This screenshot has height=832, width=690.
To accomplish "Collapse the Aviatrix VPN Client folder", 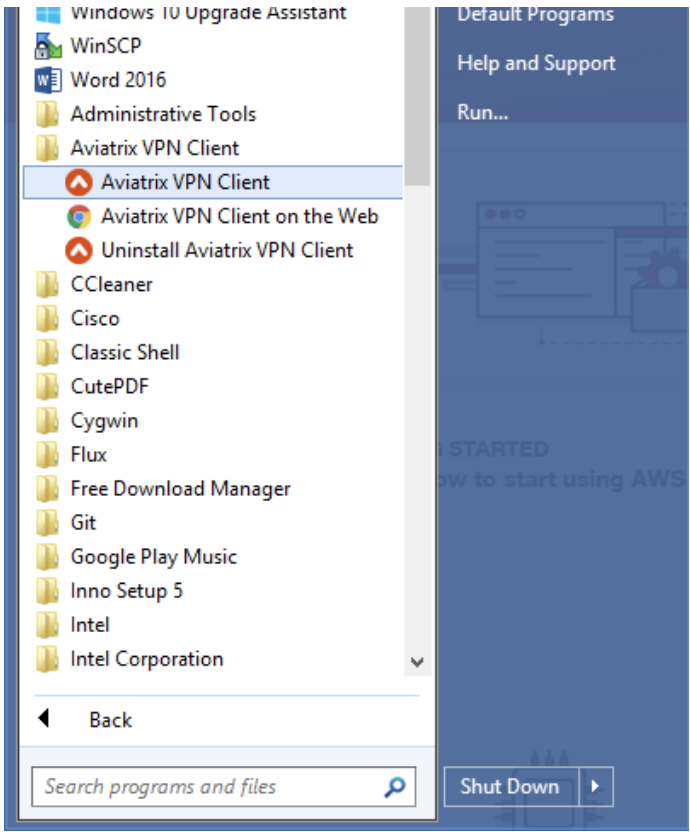I will 155,148.
